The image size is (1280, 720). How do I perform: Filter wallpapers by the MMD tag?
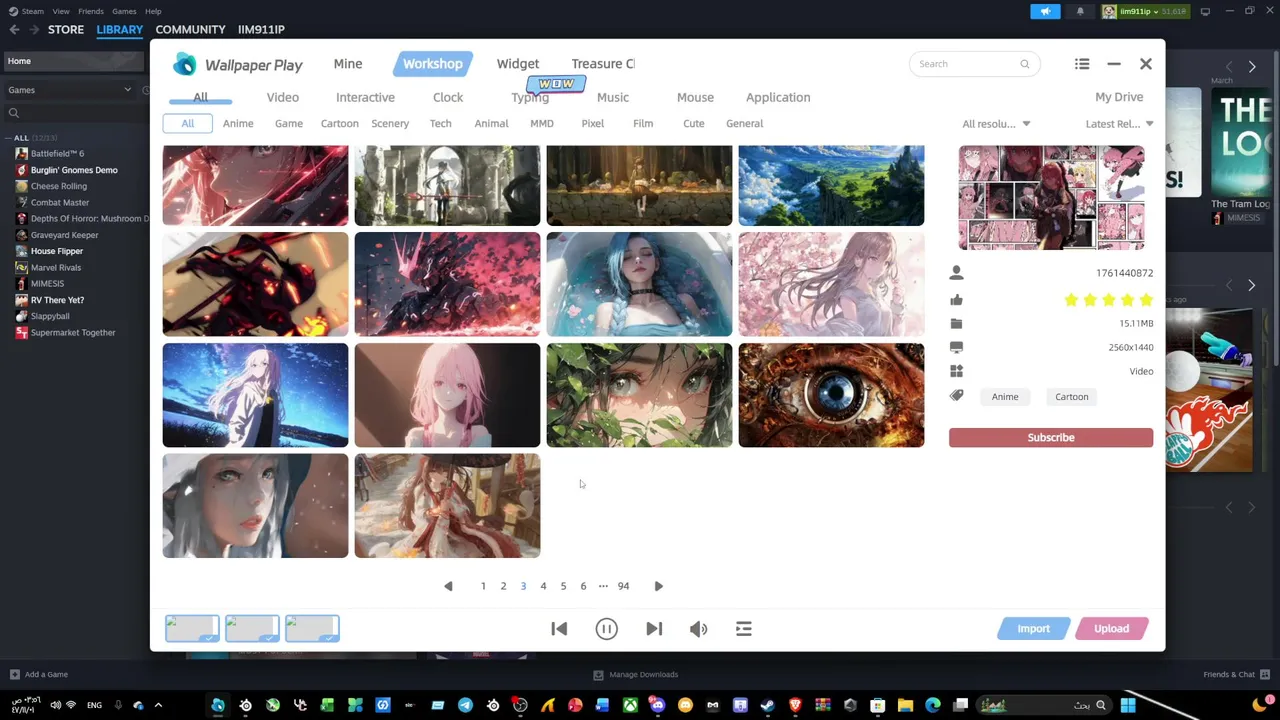pyautogui.click(x=542, y=123)
